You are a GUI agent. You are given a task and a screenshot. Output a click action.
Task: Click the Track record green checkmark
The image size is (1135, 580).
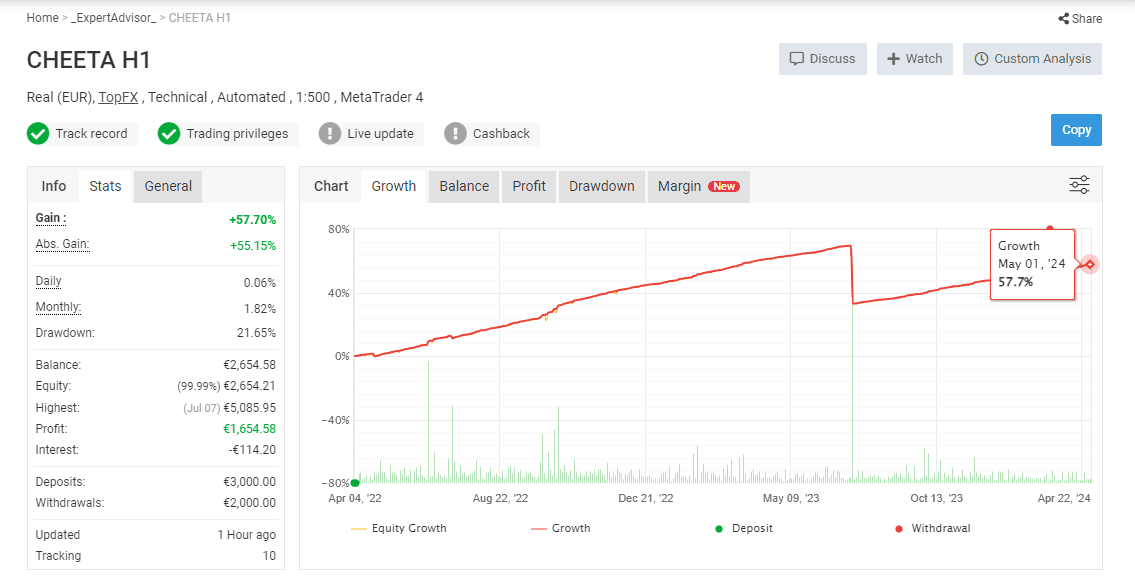38,134
